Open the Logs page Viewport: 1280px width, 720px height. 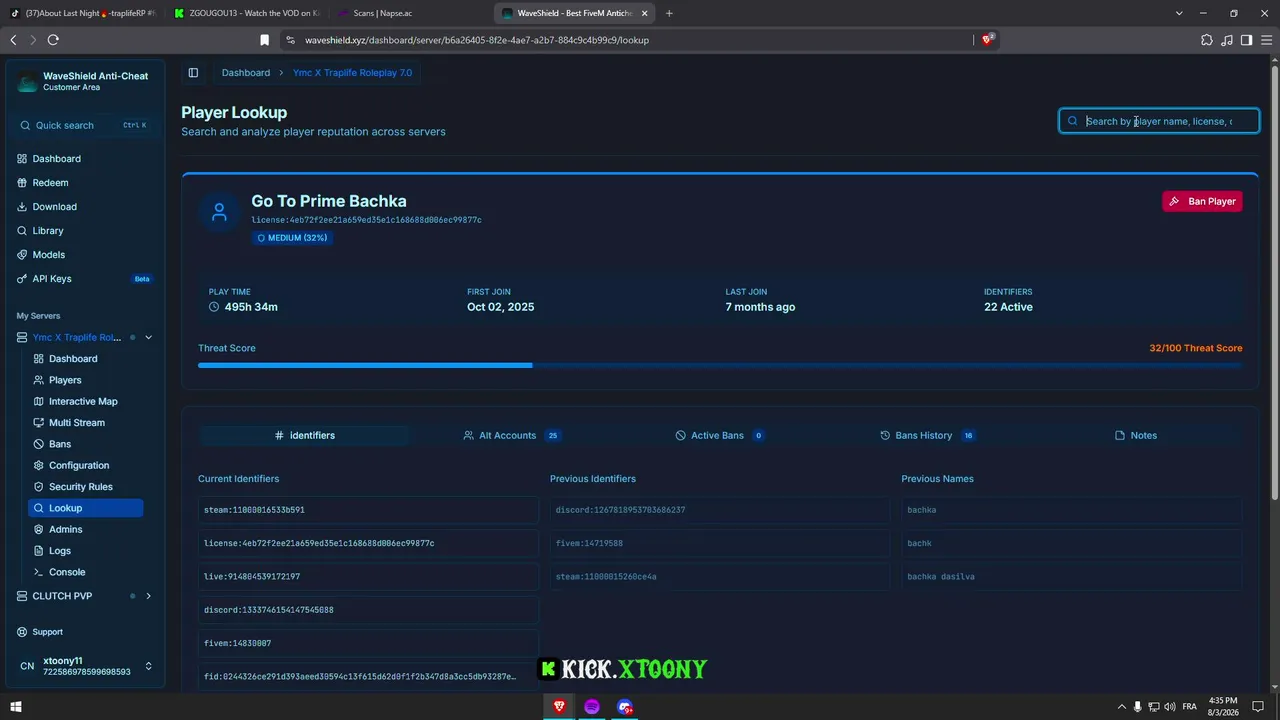[x=60, y=551]
